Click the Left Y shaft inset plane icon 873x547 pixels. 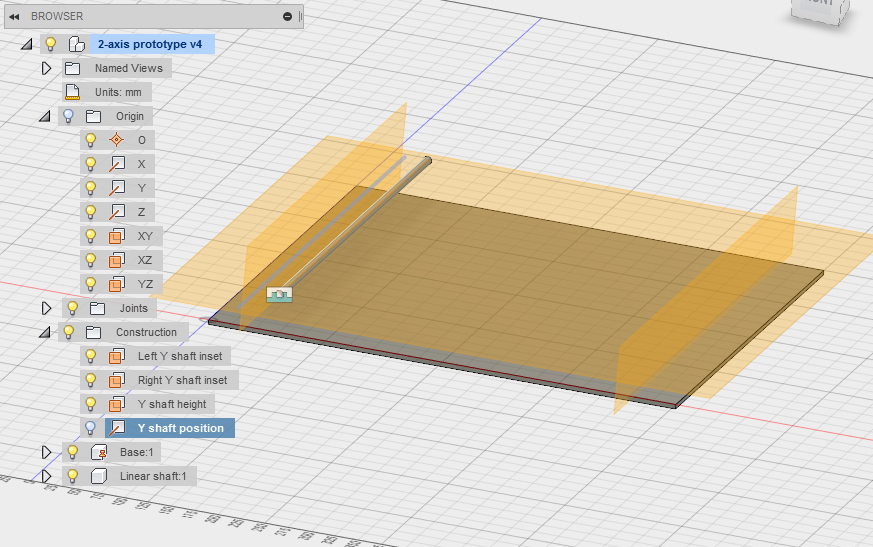point(117,356)
